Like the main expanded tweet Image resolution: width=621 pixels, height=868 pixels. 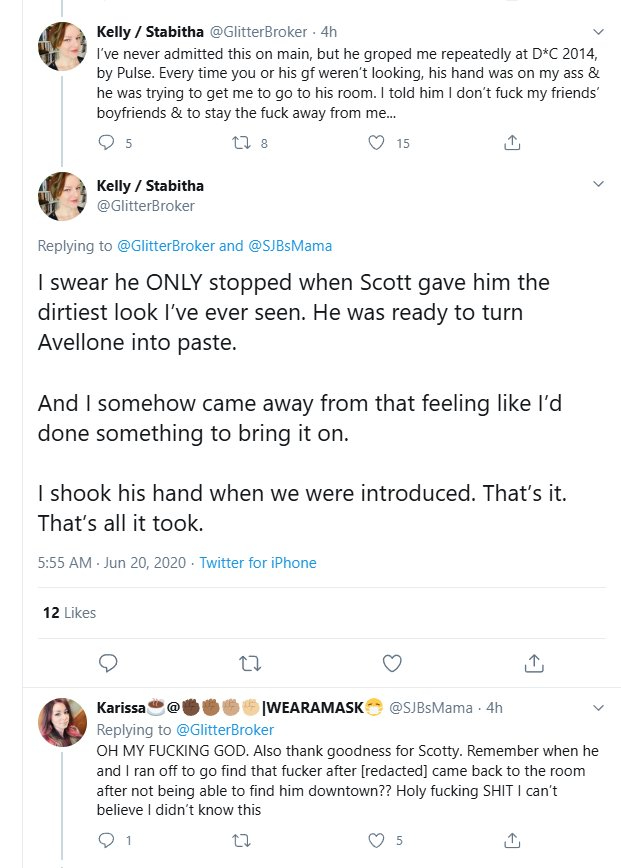[392, 662]
